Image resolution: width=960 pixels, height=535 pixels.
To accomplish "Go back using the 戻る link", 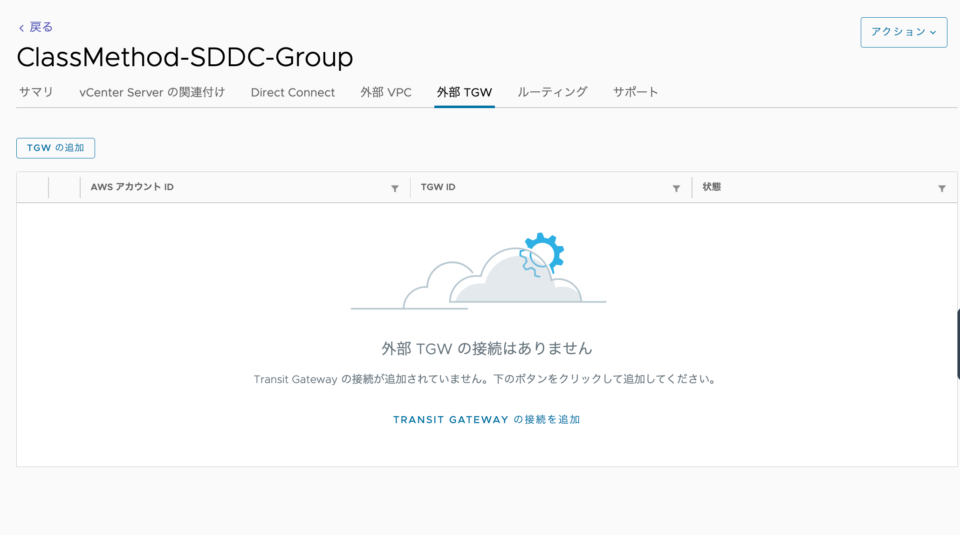I will pos(36,27).
